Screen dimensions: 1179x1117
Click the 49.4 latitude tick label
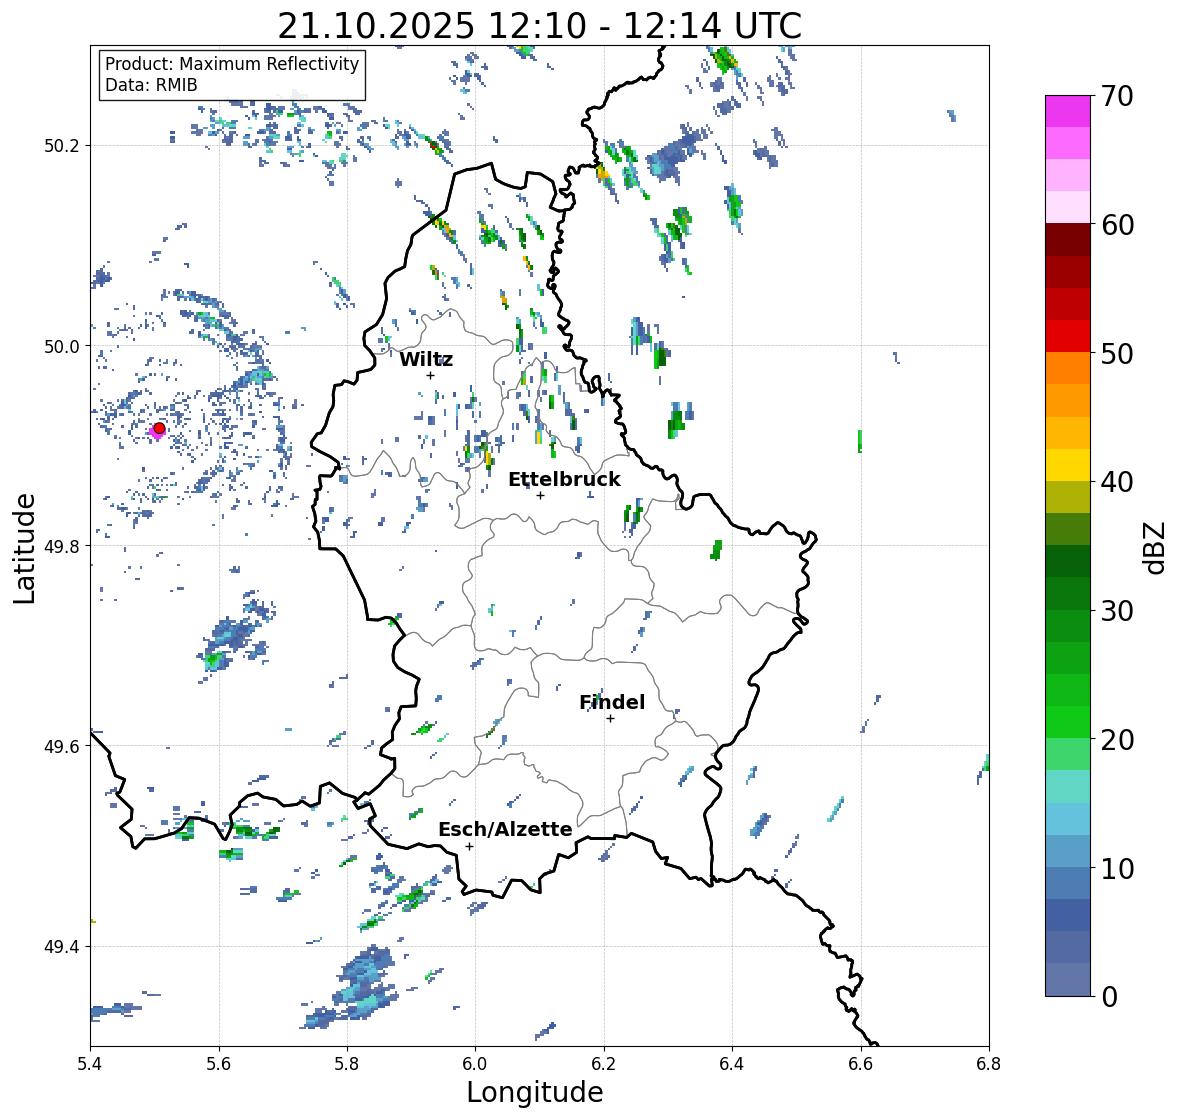point(62,947)
